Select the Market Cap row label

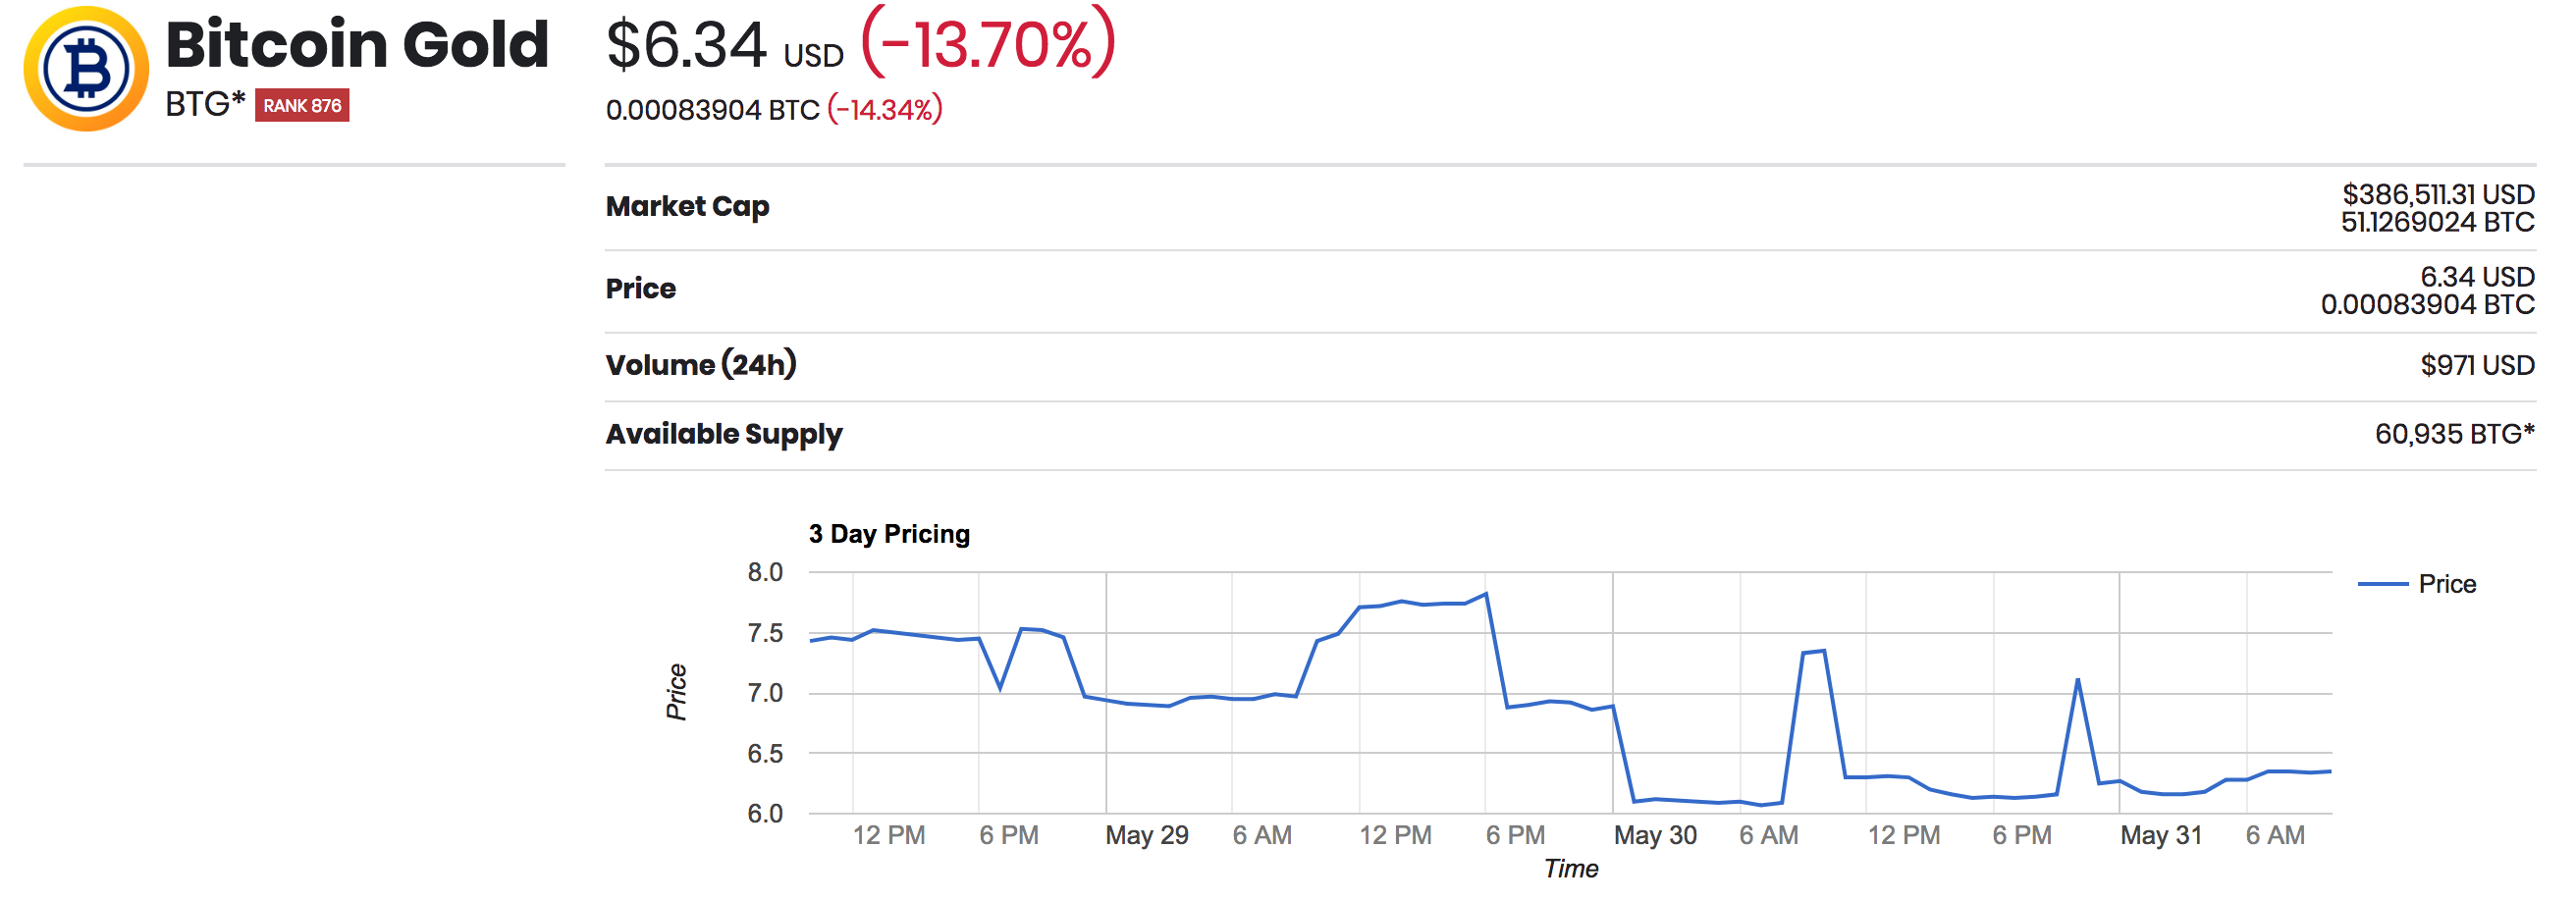click(688, 206)
